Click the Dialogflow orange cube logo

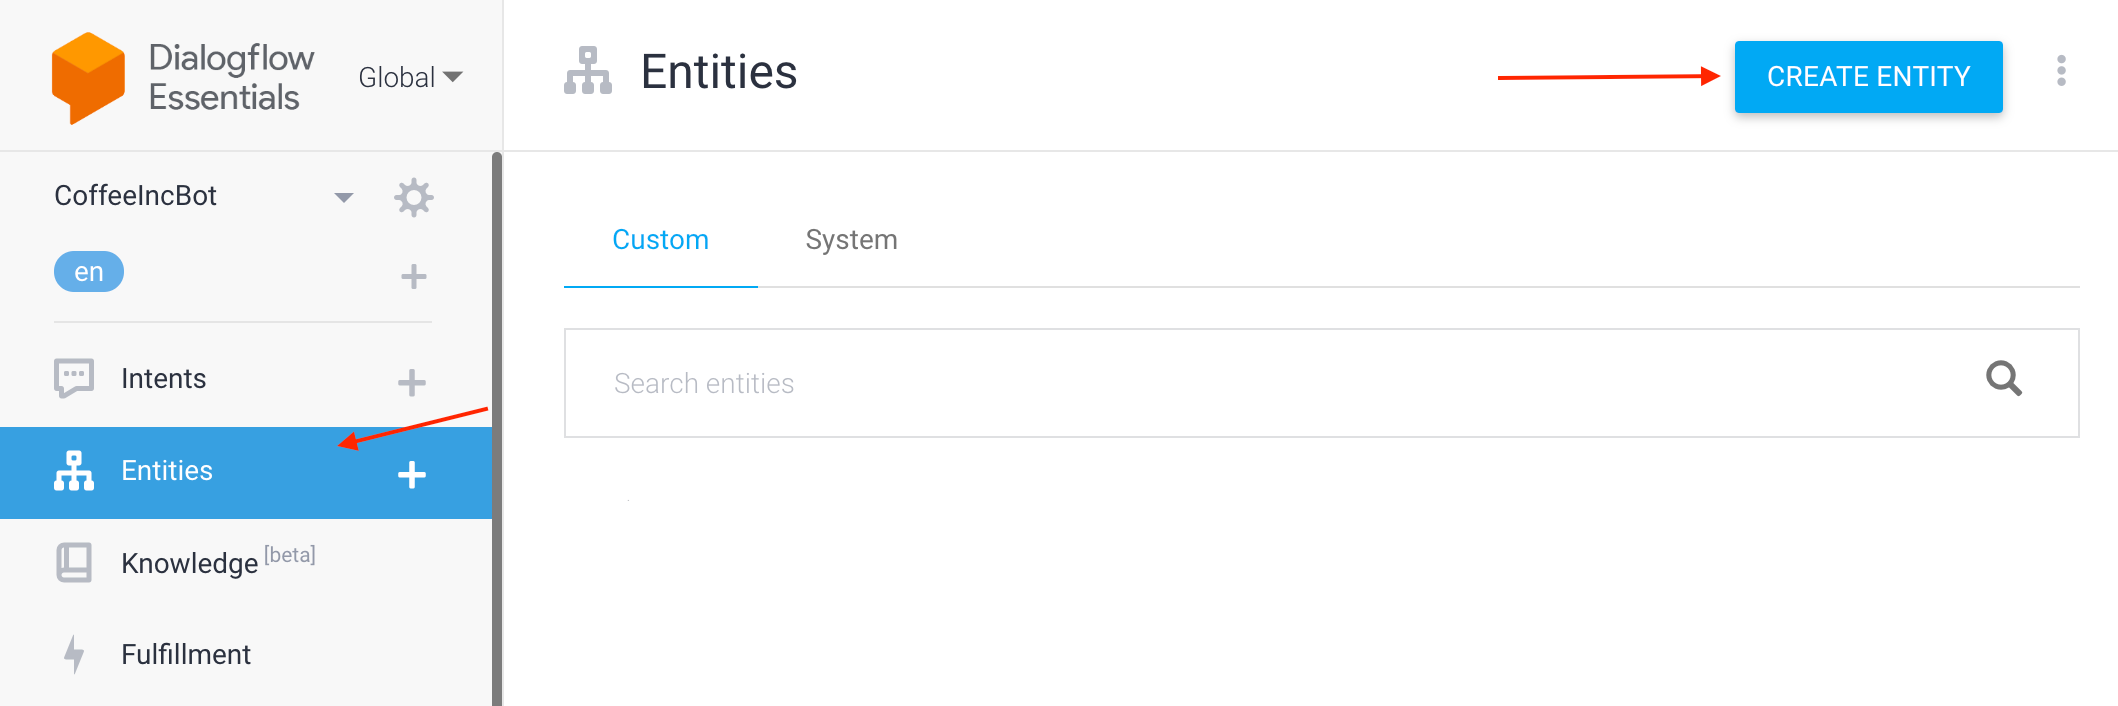pos(88,78)
